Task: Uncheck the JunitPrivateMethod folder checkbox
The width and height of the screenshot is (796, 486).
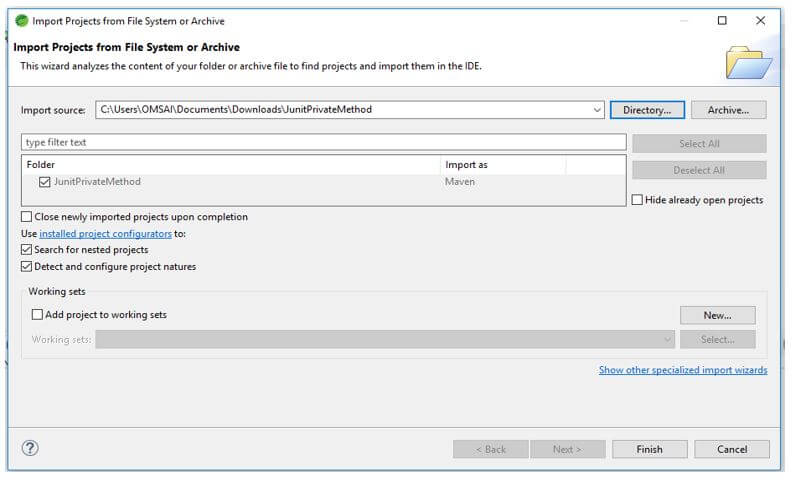Action: (x=45, y=182)
